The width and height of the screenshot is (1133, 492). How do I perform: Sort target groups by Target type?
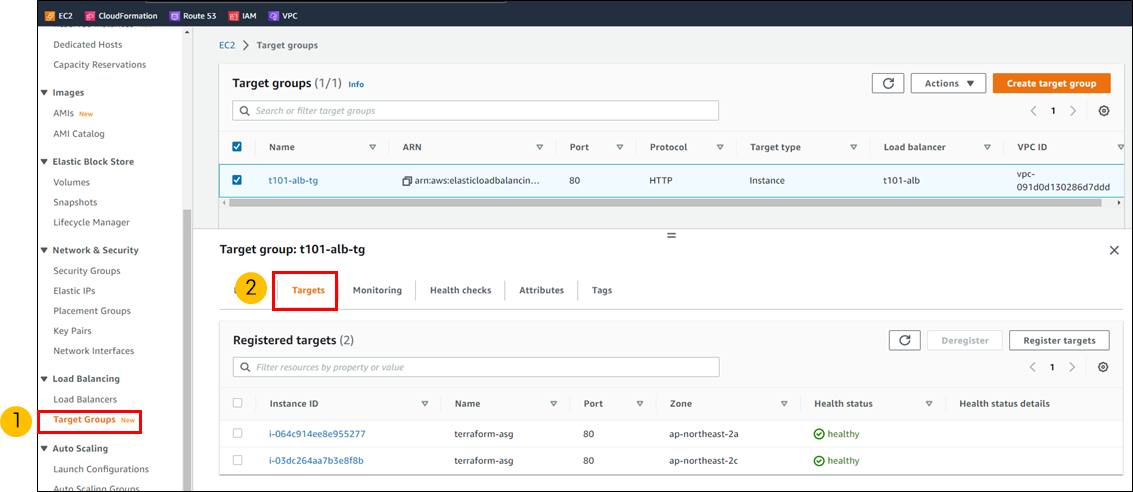pyautogui.click(x=854, y=147)
